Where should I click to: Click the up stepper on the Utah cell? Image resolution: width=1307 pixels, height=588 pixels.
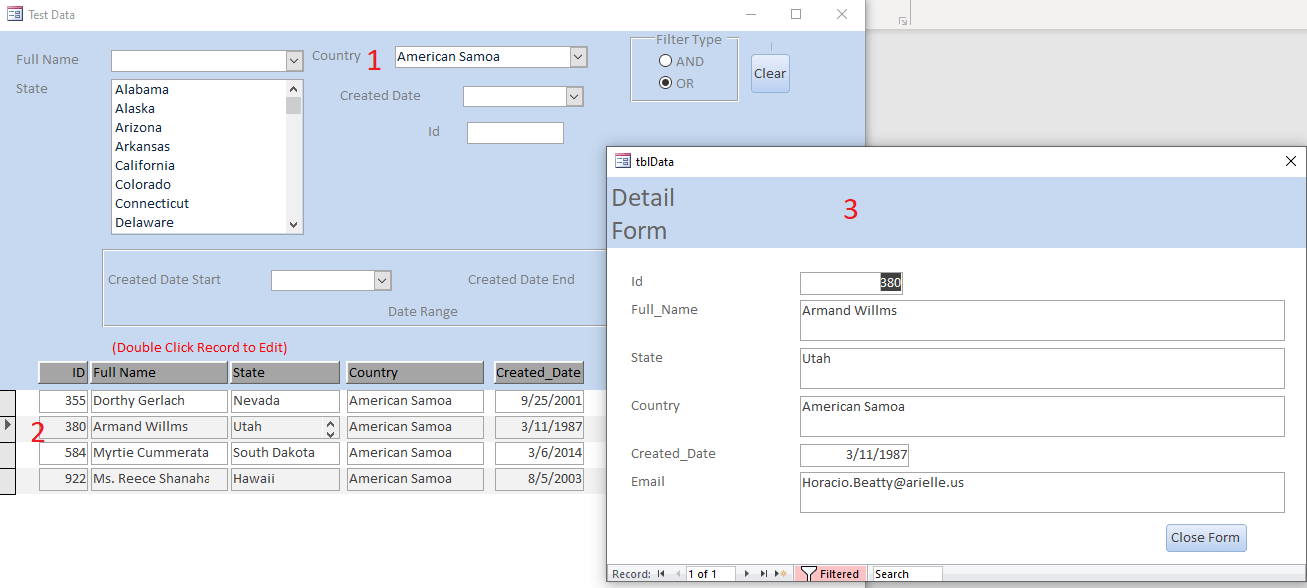[330, 421]
